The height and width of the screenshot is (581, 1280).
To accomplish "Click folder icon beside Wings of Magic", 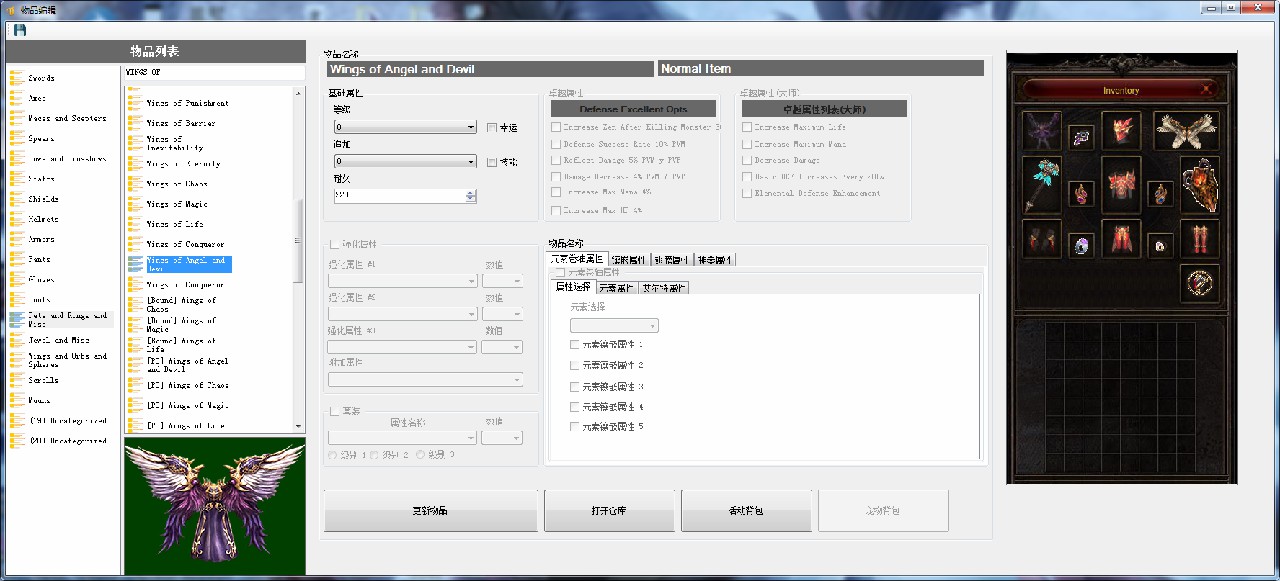I will [135, 204].
